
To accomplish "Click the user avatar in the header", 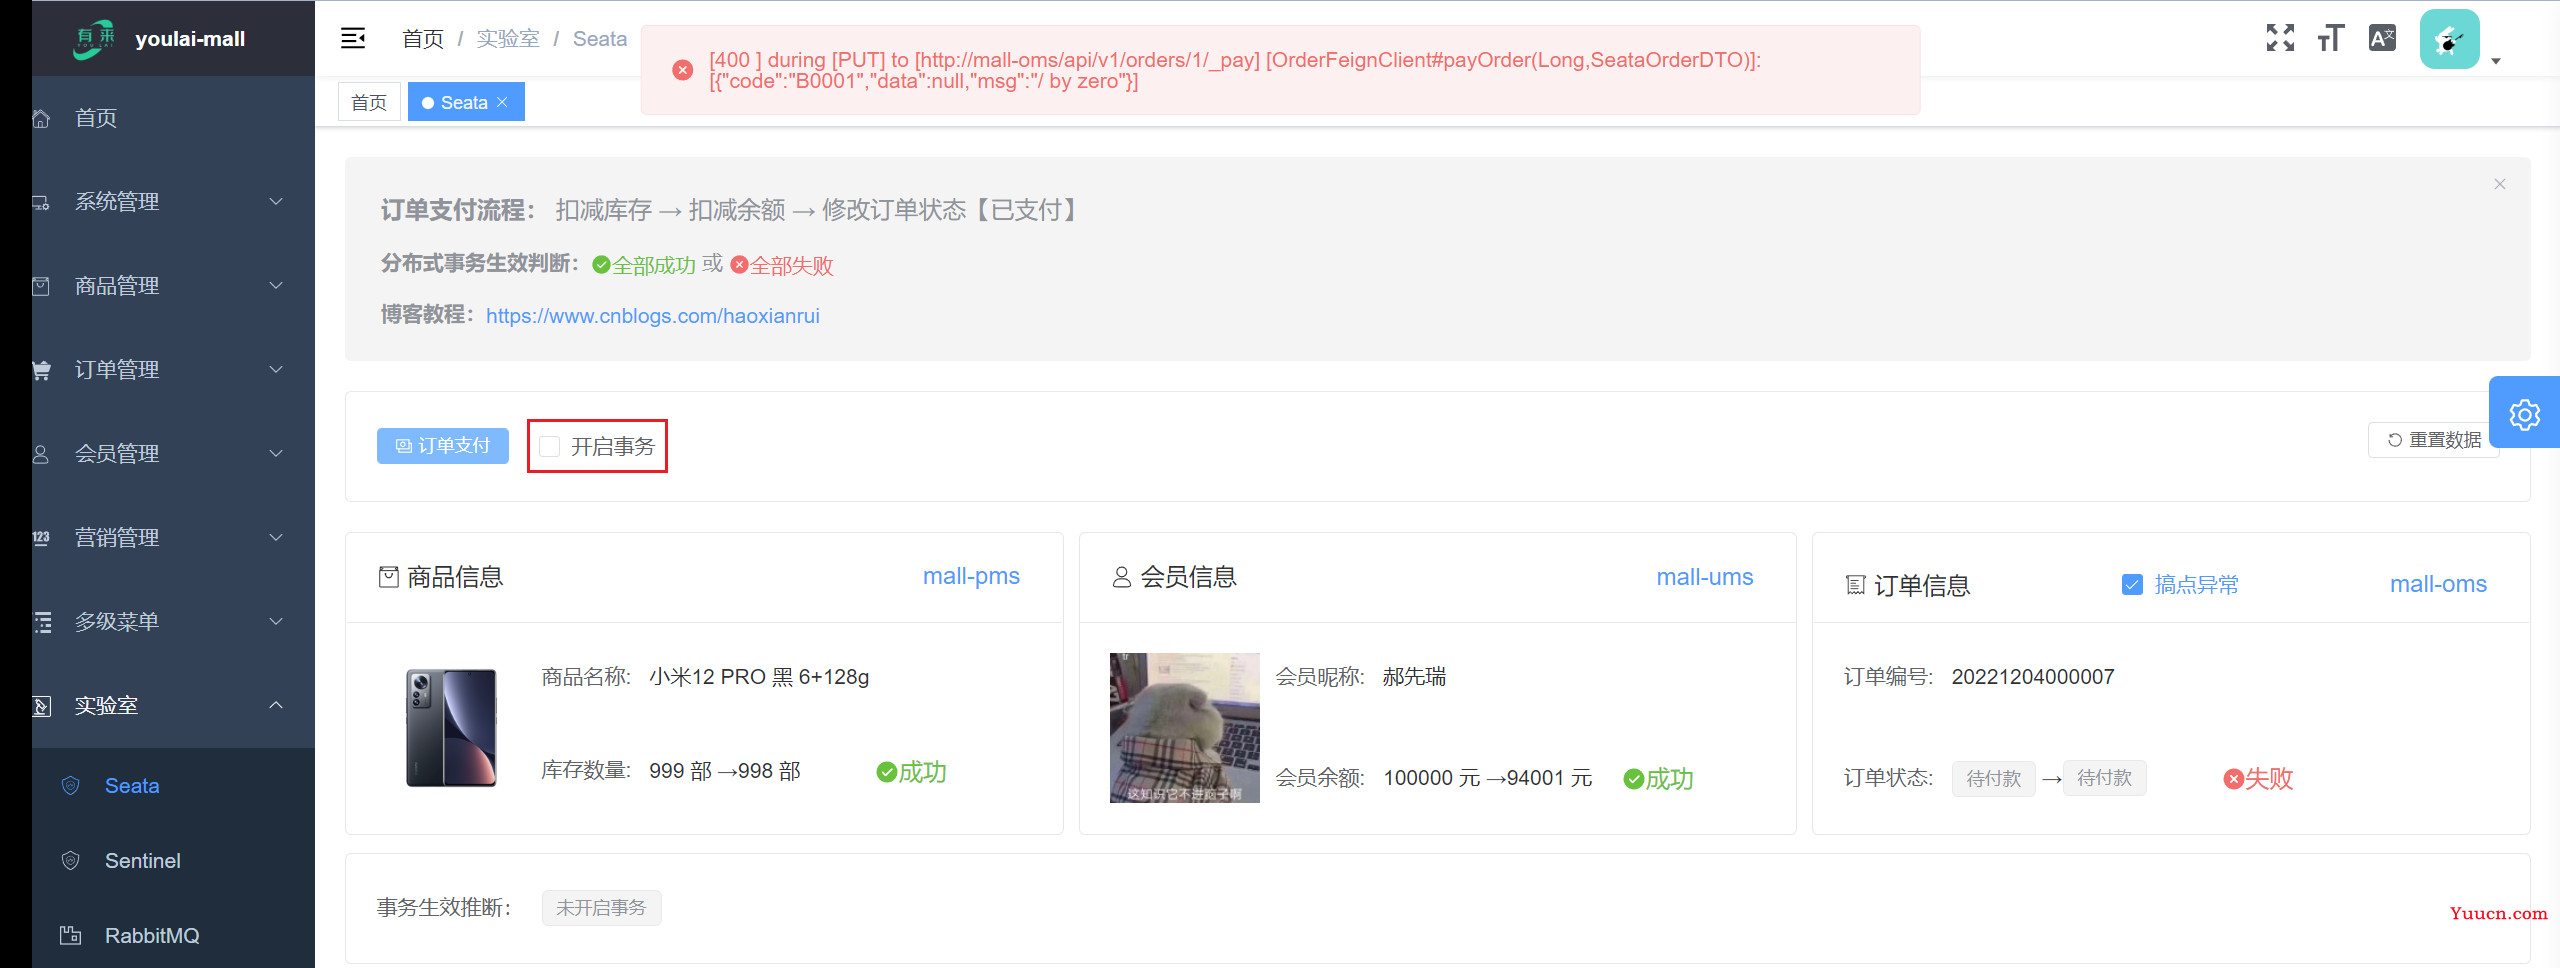I will click(2449, 39).
